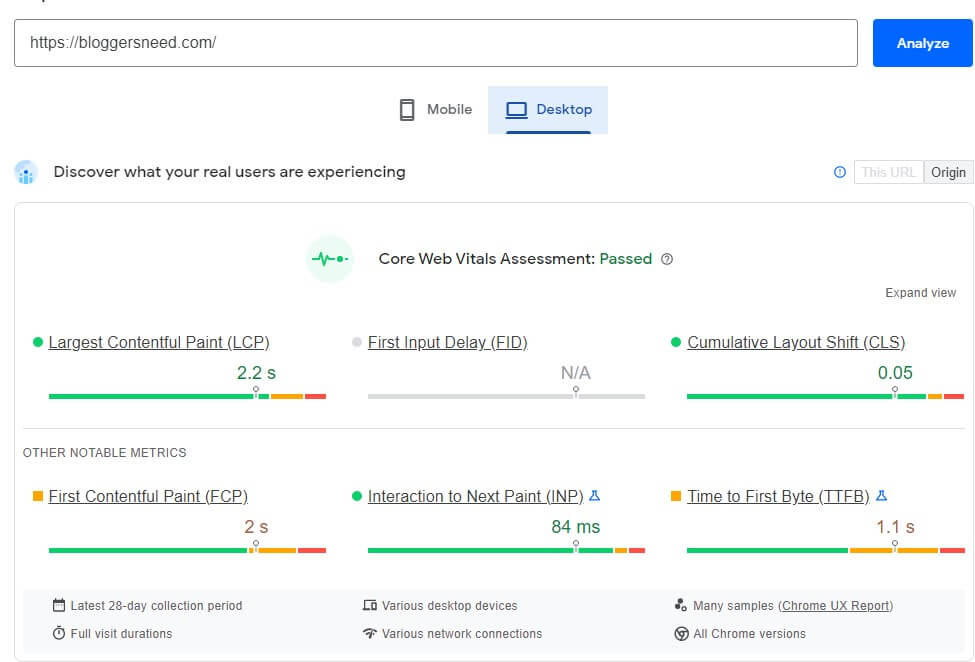Click the stopwatch icon by Full visit durations
This screenshot has height=662, width=975.
pyautogui.click(x=59, y=633)
